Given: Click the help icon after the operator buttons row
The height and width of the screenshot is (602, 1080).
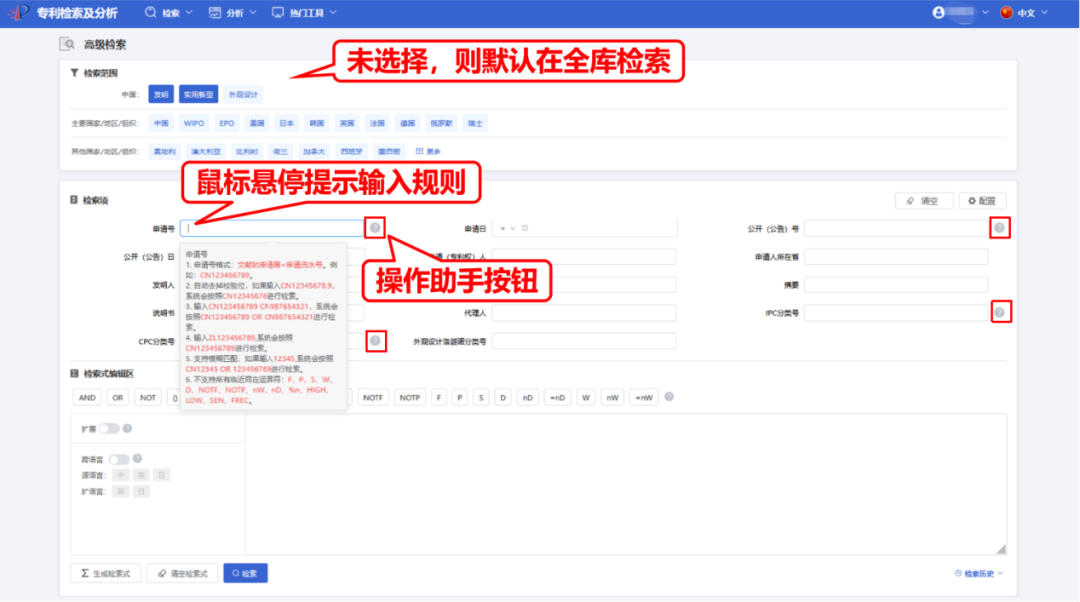Looking at the screenshot, I should (x=670, y=397).
